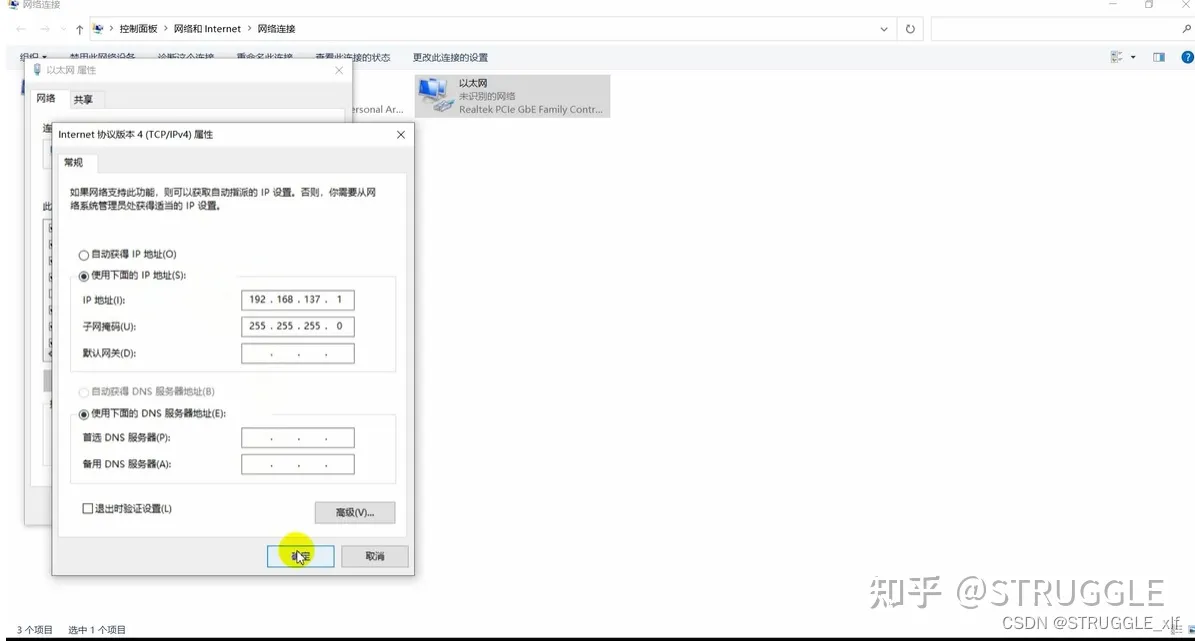The height and width of the screenshot is (641, 1195).
Task: Confirm with the 确定 button
Action: click(300, 556)
